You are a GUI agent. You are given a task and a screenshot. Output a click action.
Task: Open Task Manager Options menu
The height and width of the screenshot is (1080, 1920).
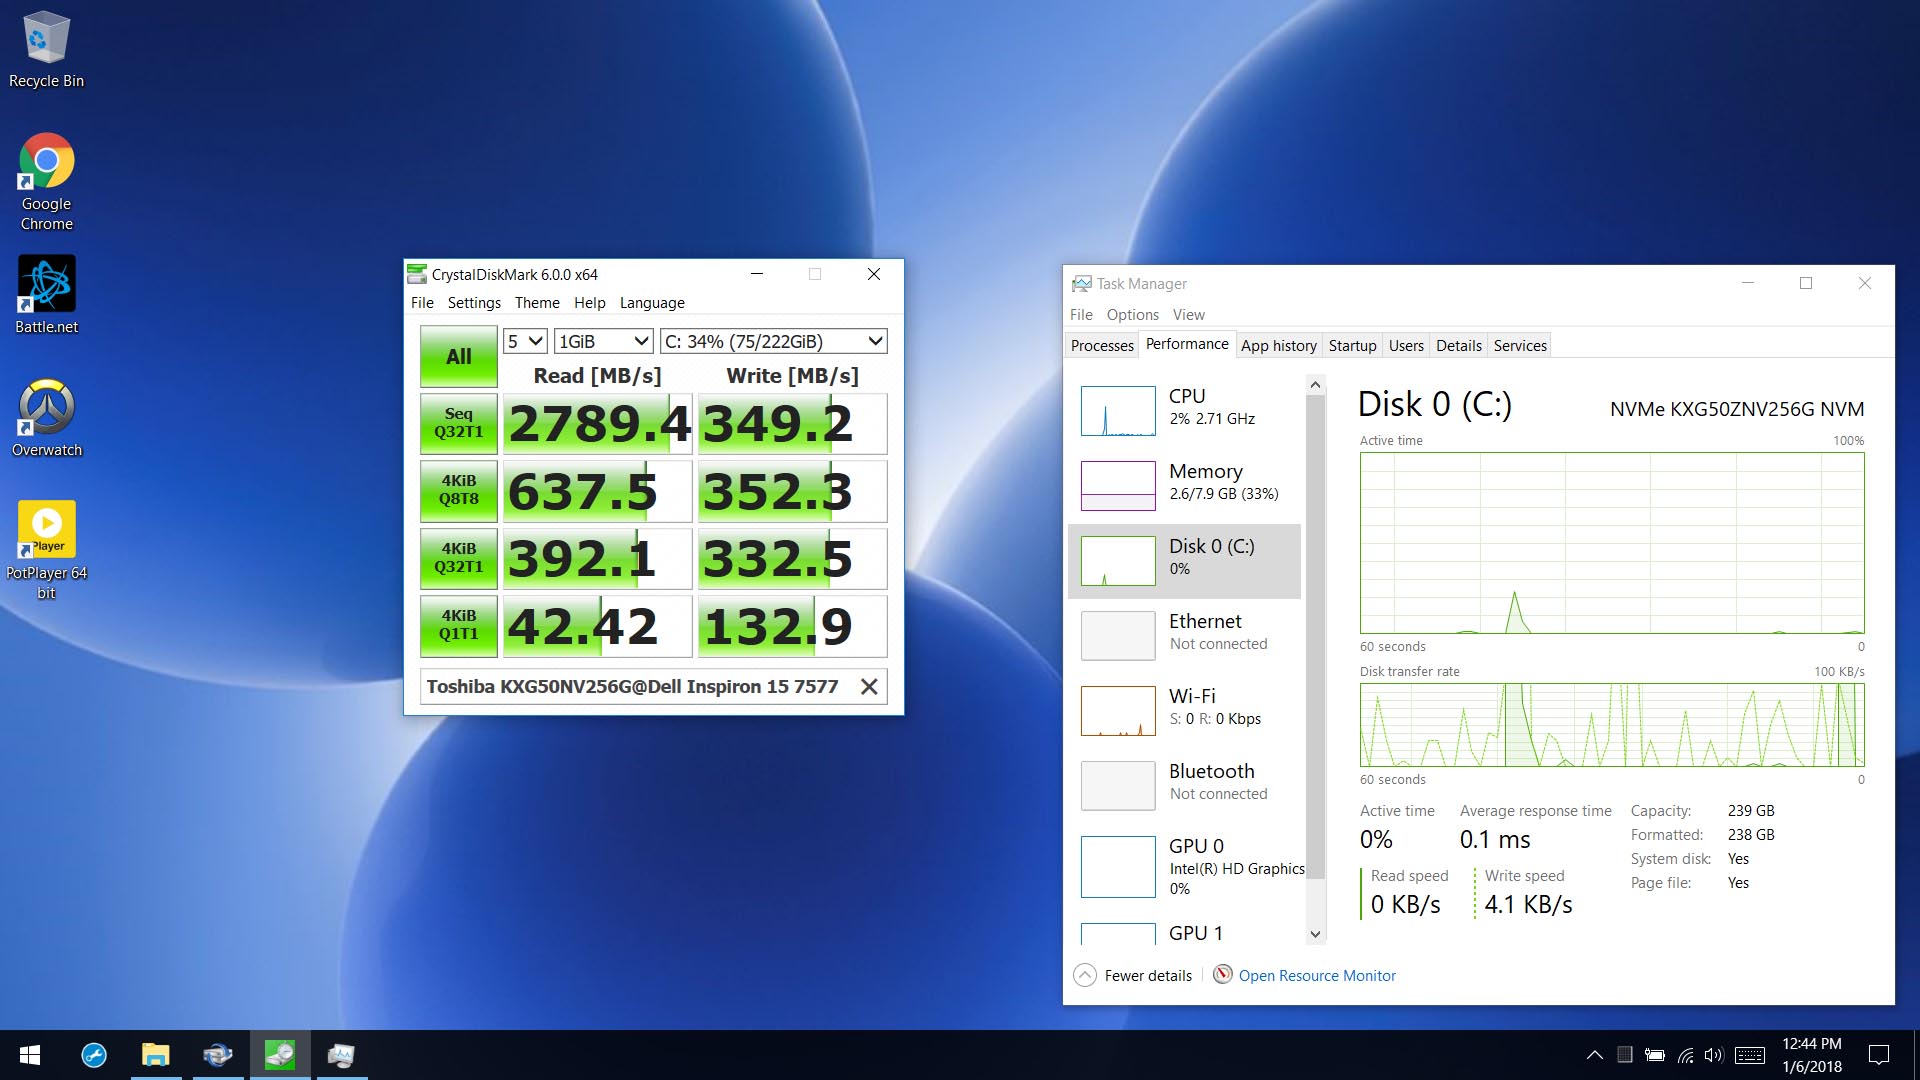[x=1132, y=315]
